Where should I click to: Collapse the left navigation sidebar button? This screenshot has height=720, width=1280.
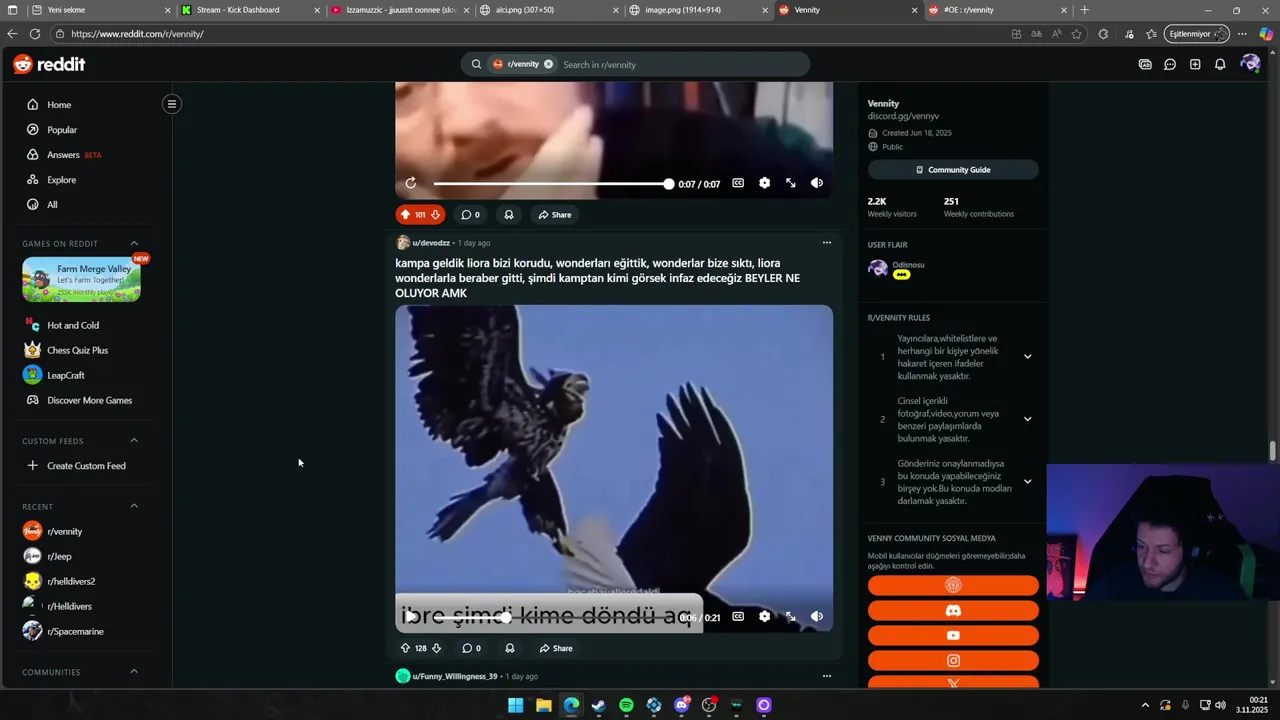coord(172,104)
